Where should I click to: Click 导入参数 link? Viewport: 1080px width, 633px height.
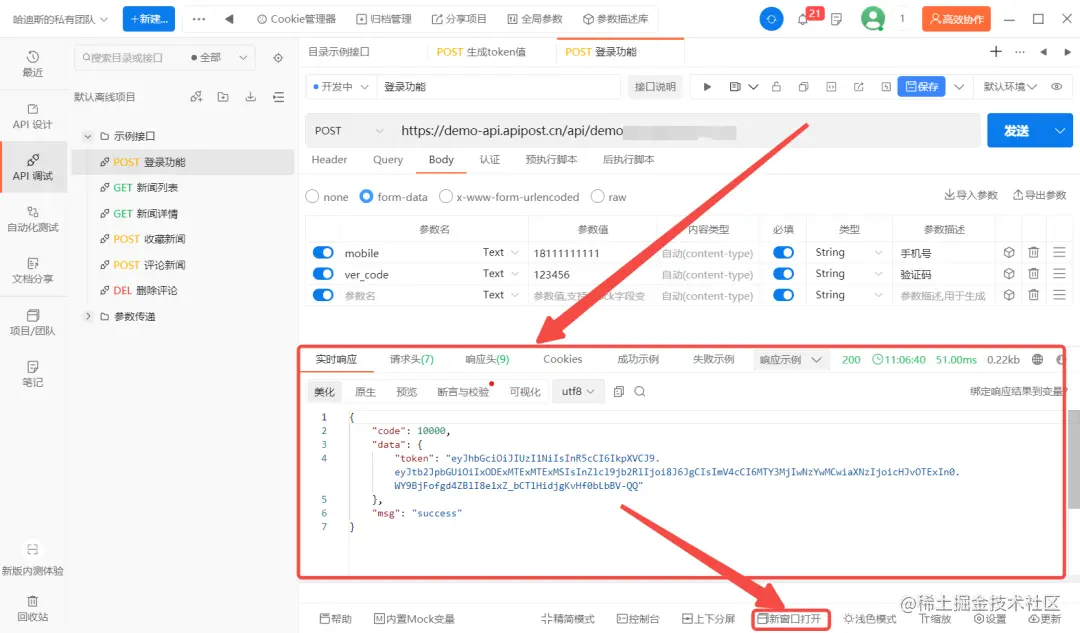970,196
